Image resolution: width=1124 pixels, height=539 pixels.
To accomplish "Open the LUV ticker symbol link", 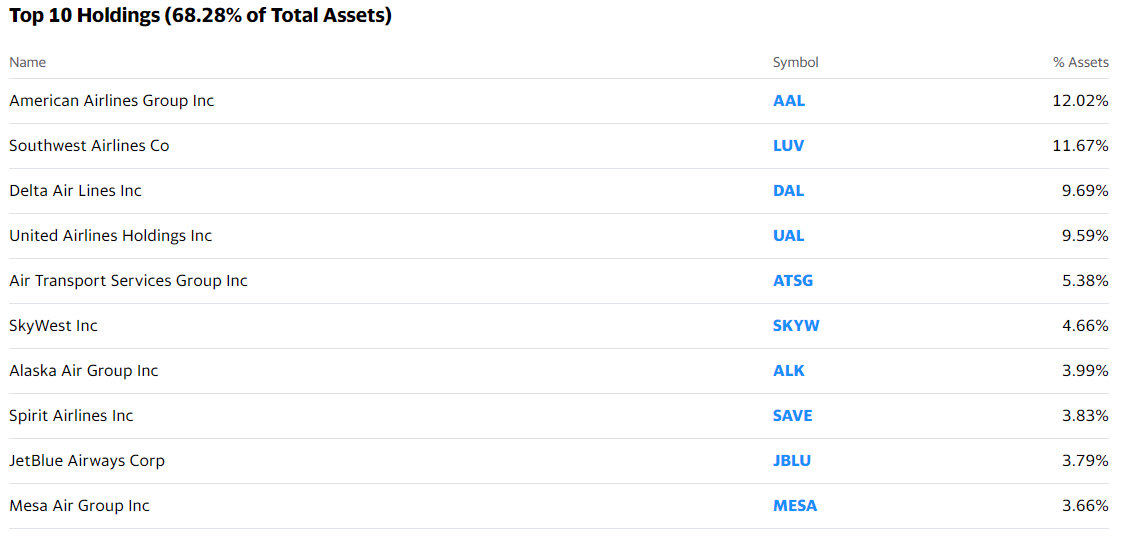I will pyautogui.click(x=789, y=146).
